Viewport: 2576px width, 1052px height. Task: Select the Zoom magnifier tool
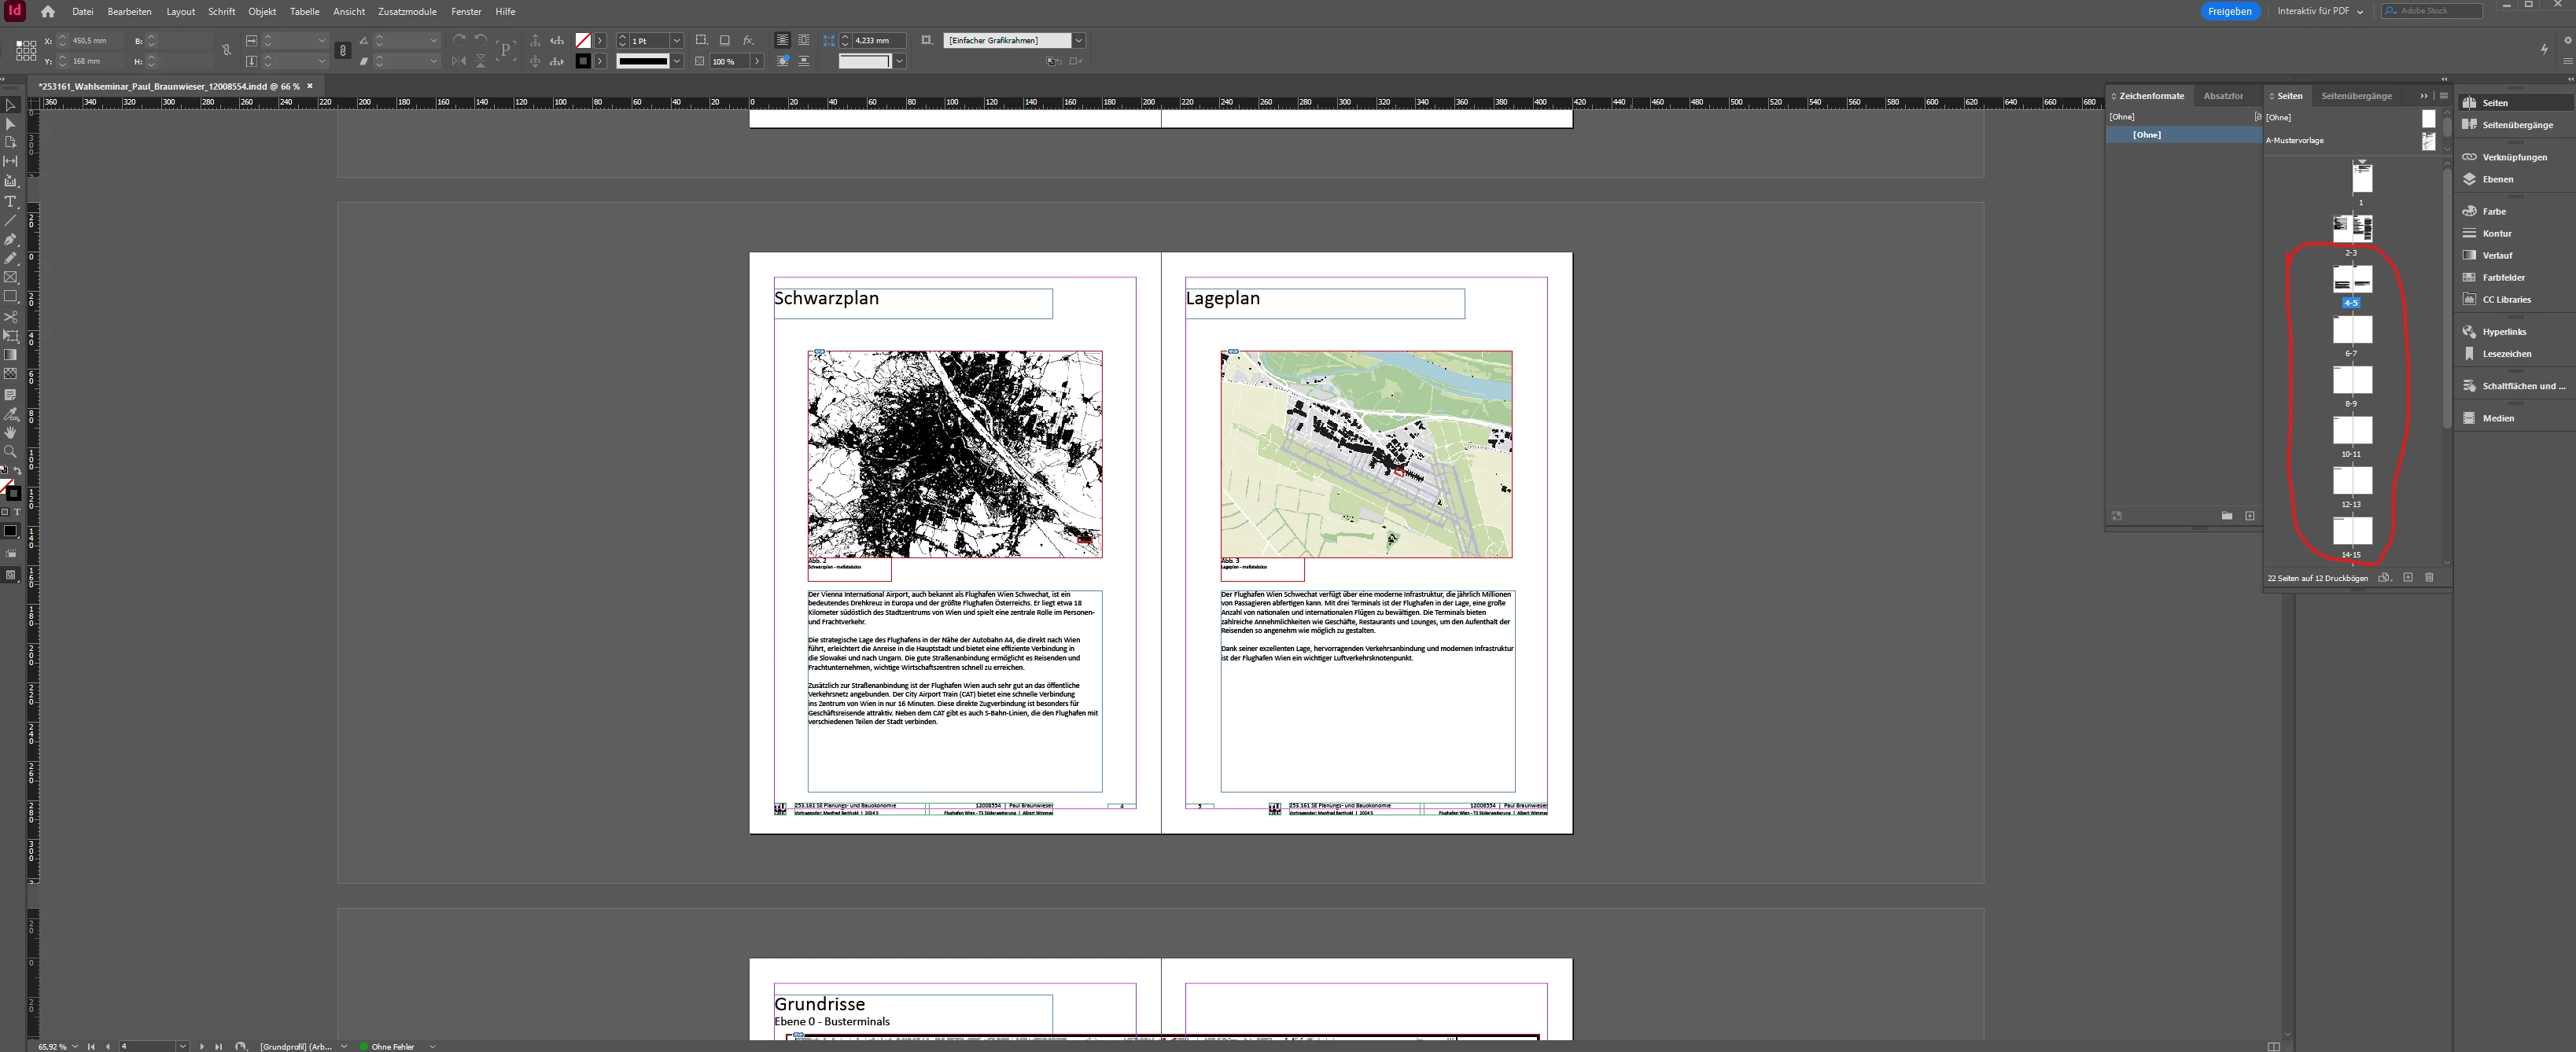coord(11,451)
